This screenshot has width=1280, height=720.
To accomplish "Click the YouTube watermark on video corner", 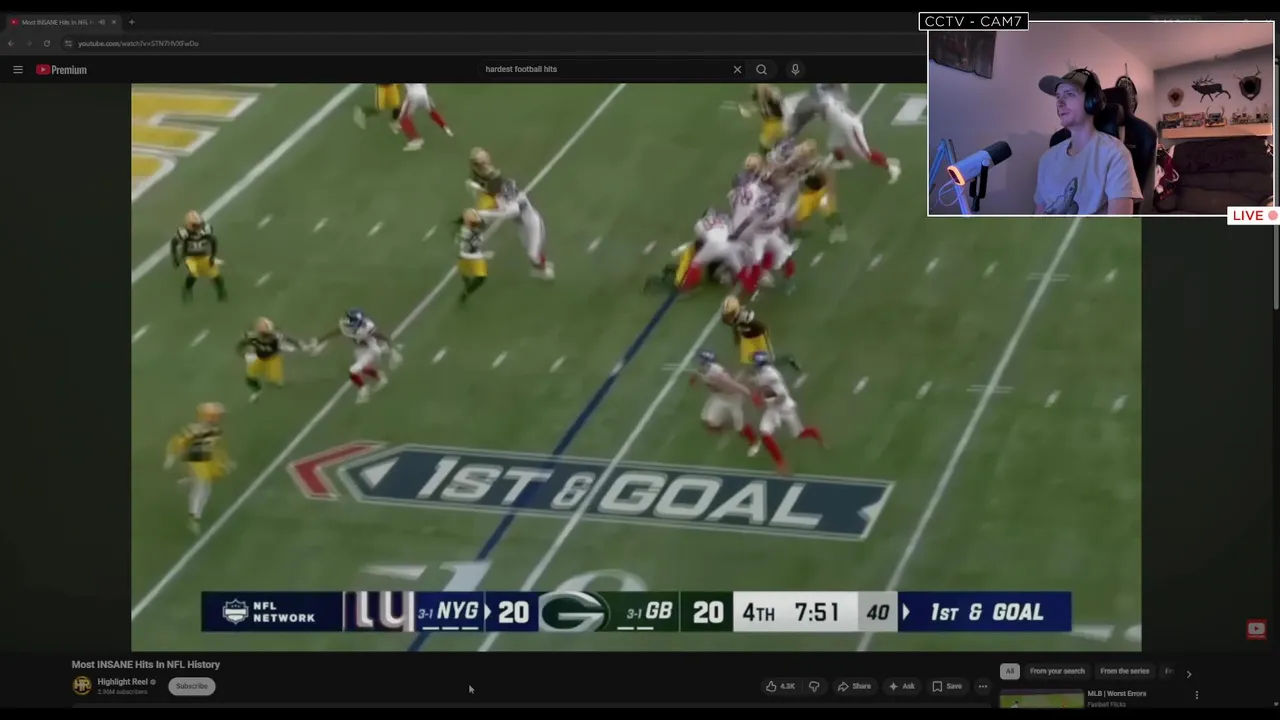I will 1256,629.
